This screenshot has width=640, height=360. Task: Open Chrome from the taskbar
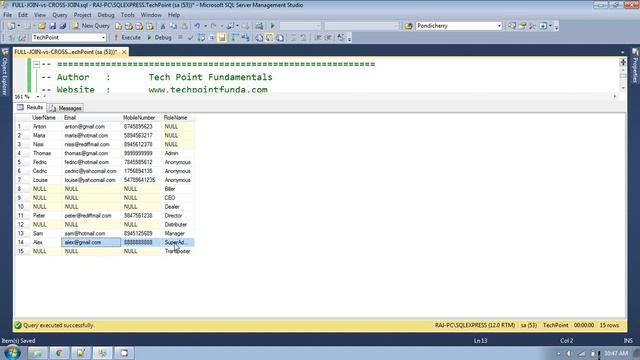tap(60, 353)
